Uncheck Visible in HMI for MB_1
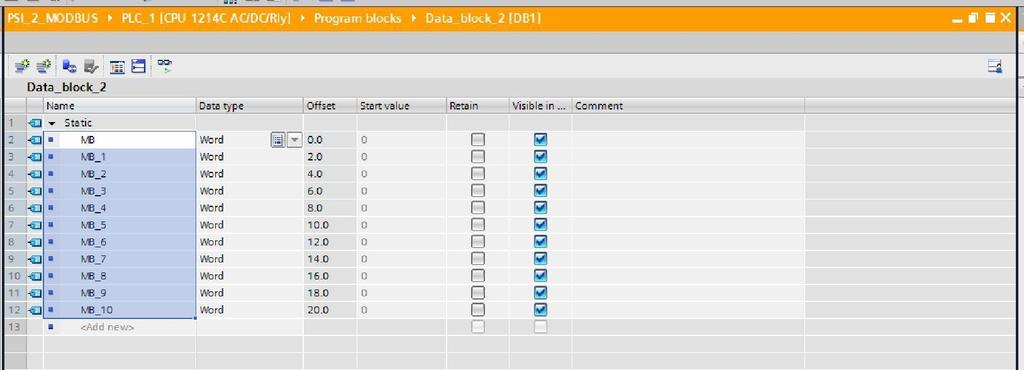 [540, 157]
